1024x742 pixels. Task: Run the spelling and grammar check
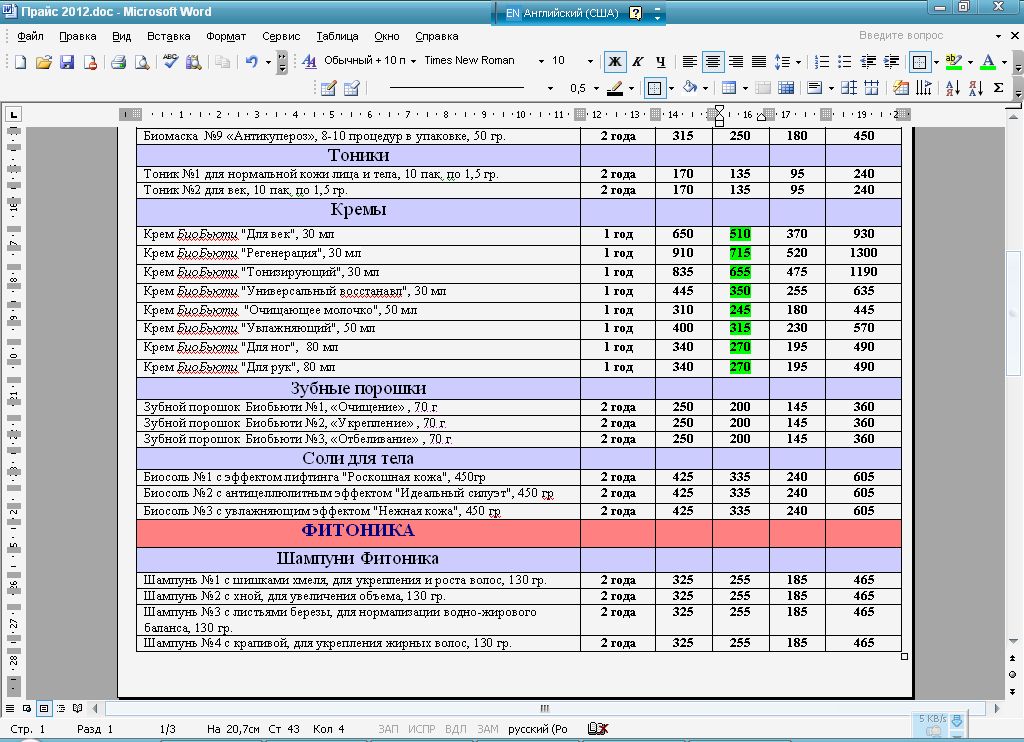pyautogui.click(x=170, y=62)
